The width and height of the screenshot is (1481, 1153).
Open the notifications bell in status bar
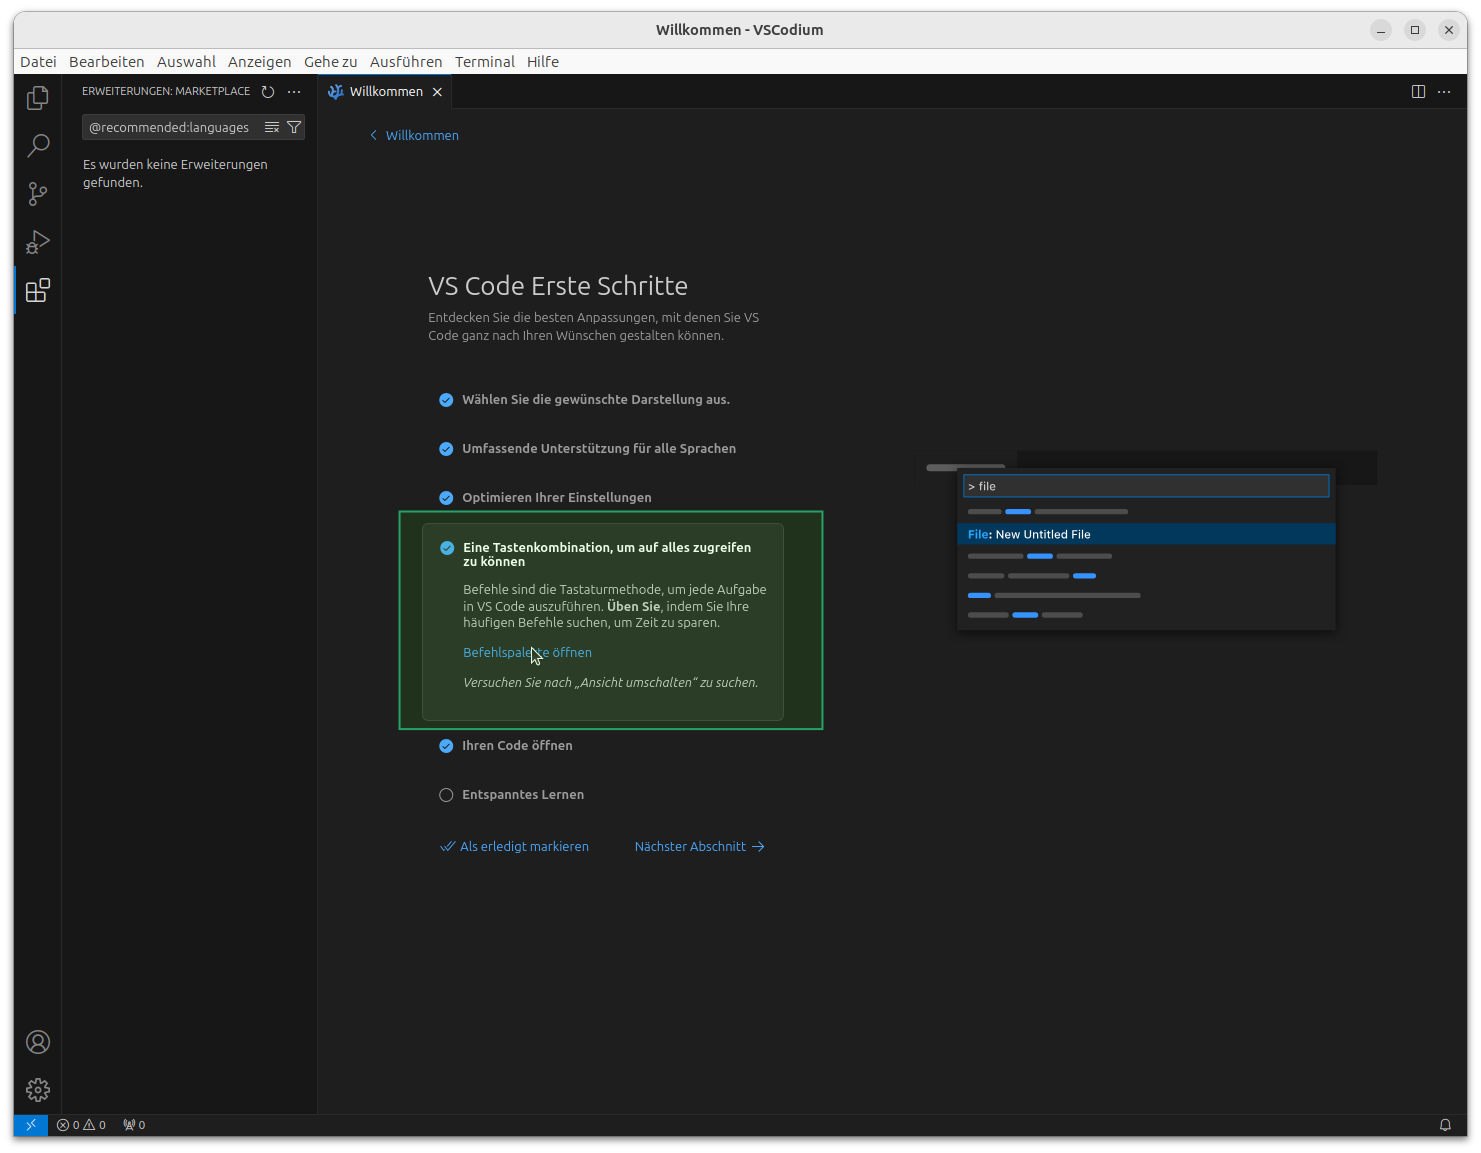coord(1445,1125)
